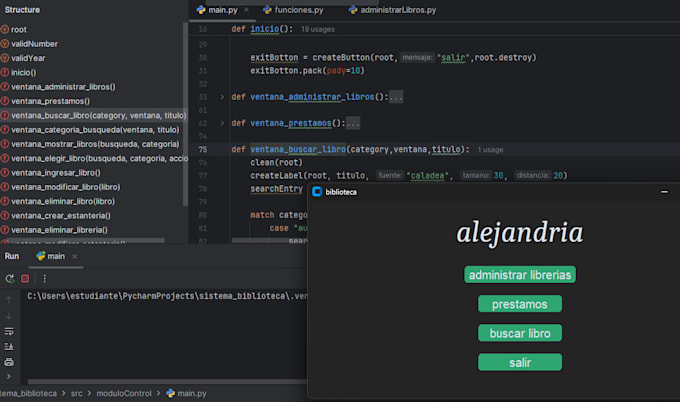680x402 pixels.
Task: Click the src breadcrumb
Action: tap(76, 393)
